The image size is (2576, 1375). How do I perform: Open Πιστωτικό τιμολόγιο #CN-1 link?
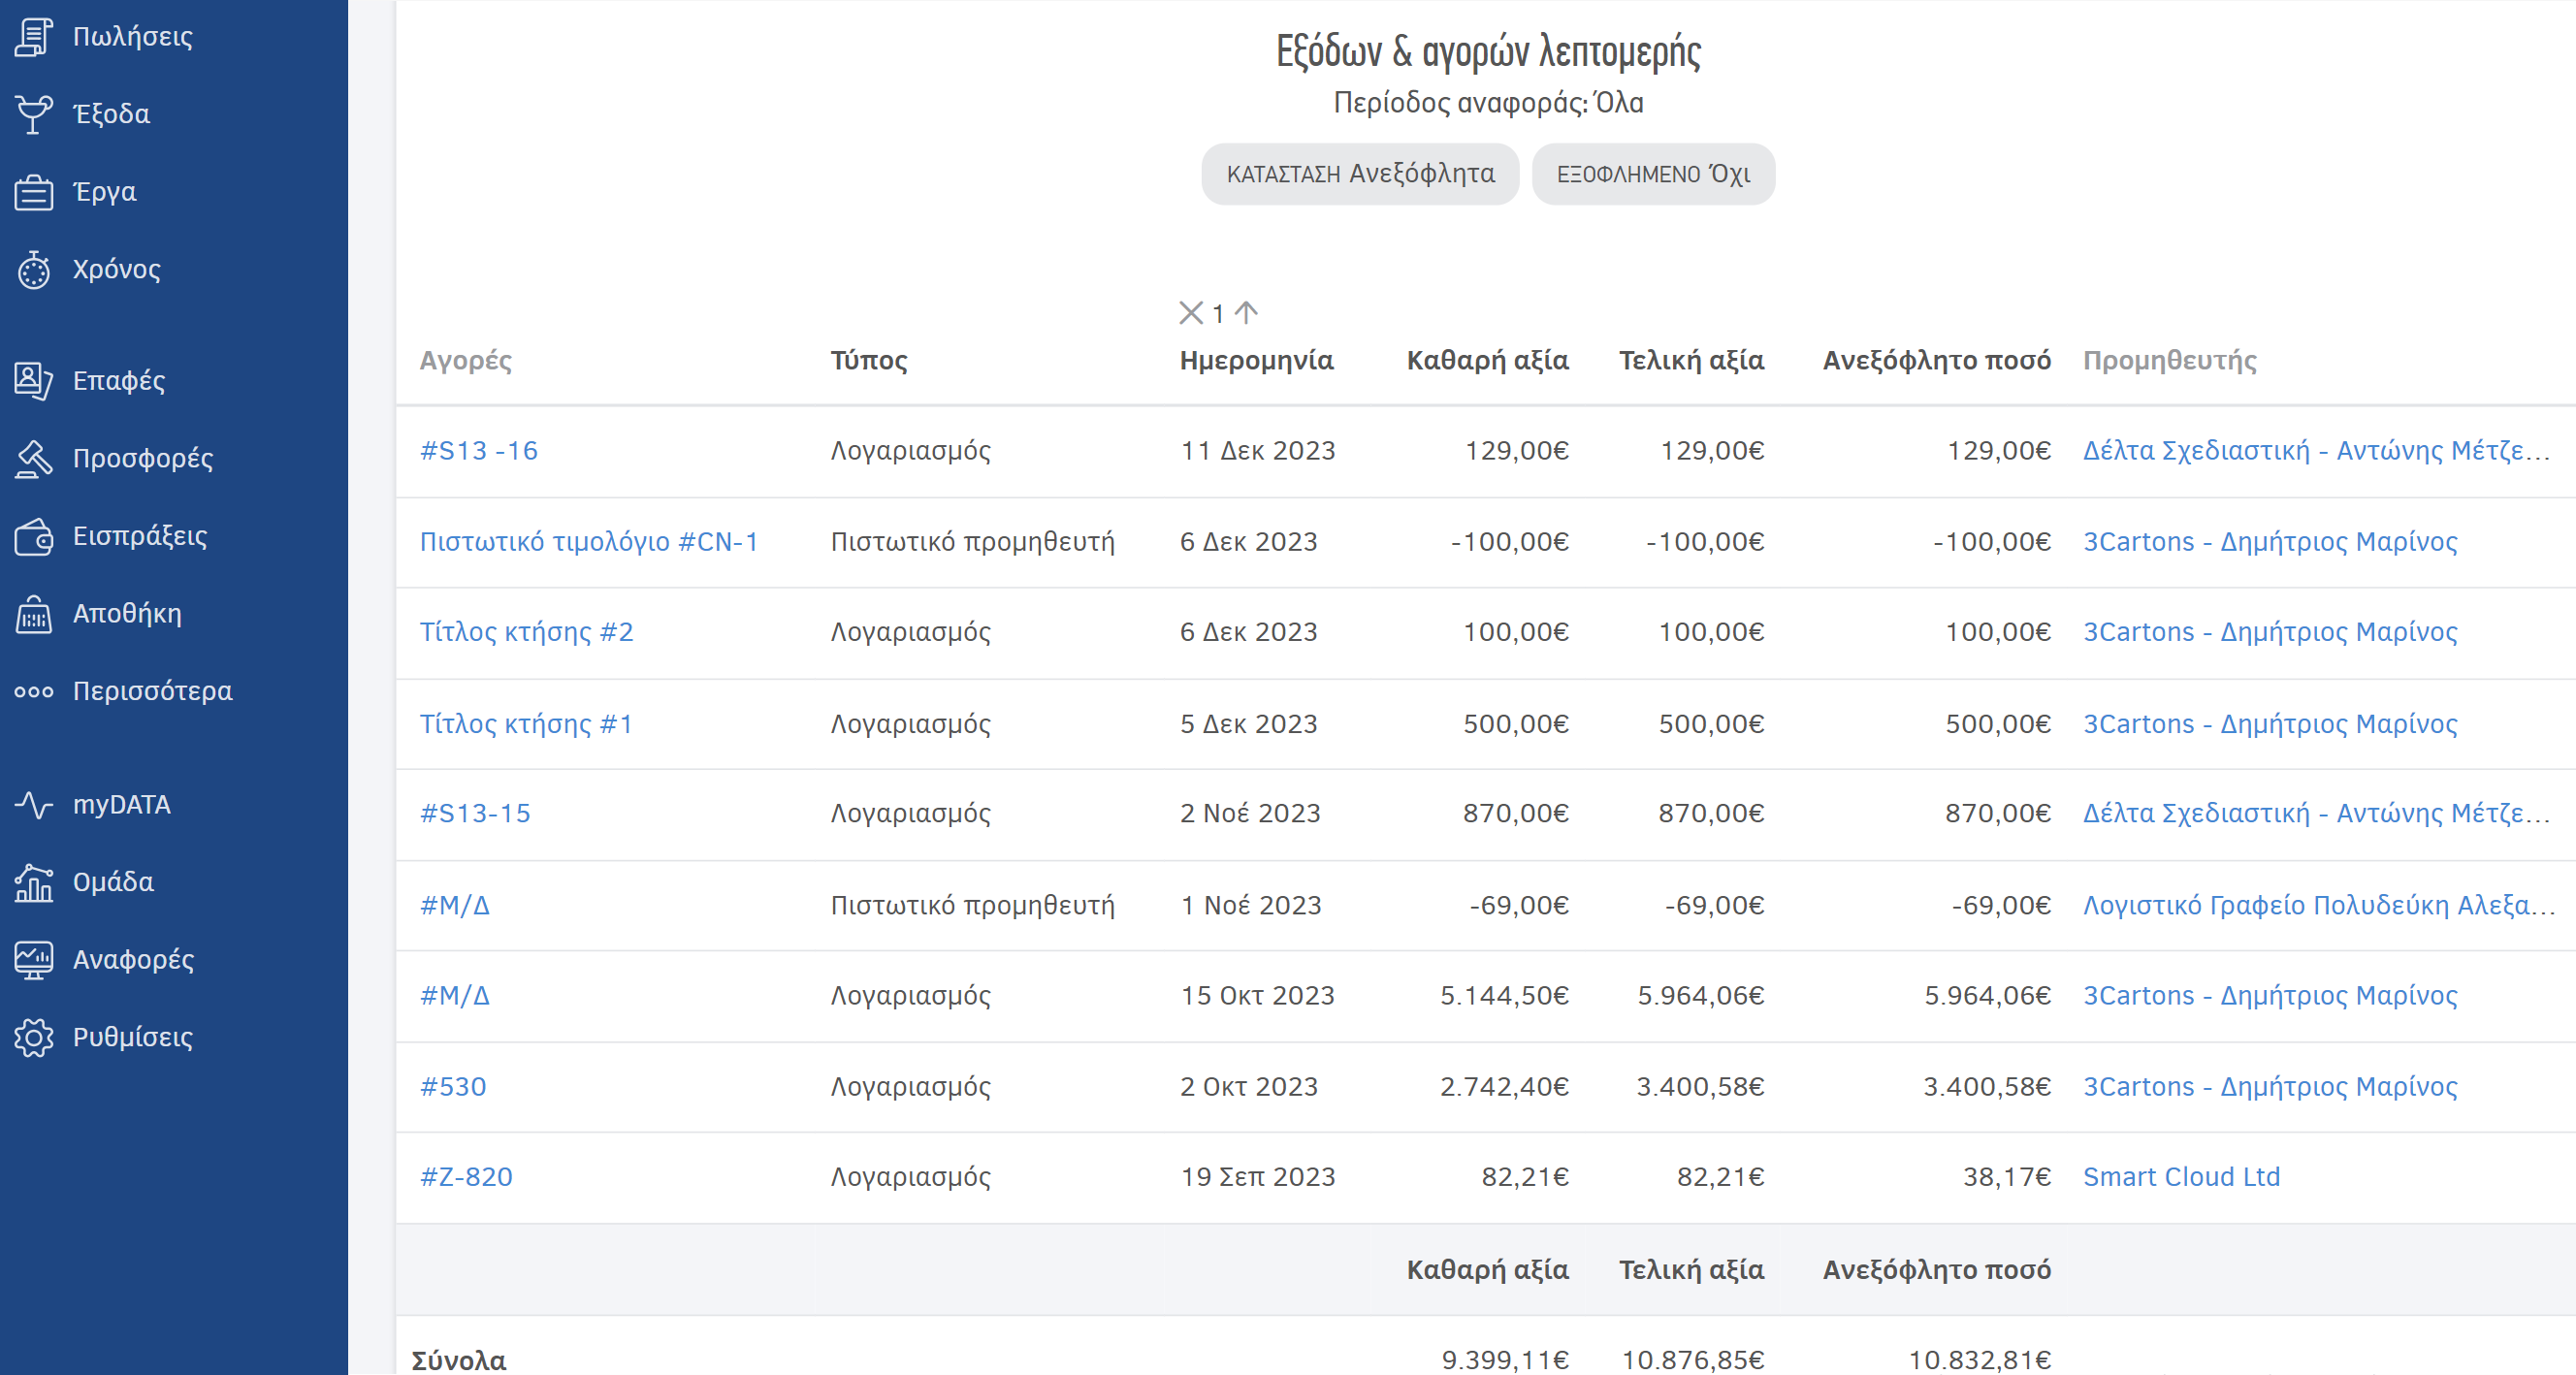(x=588, y=543)
